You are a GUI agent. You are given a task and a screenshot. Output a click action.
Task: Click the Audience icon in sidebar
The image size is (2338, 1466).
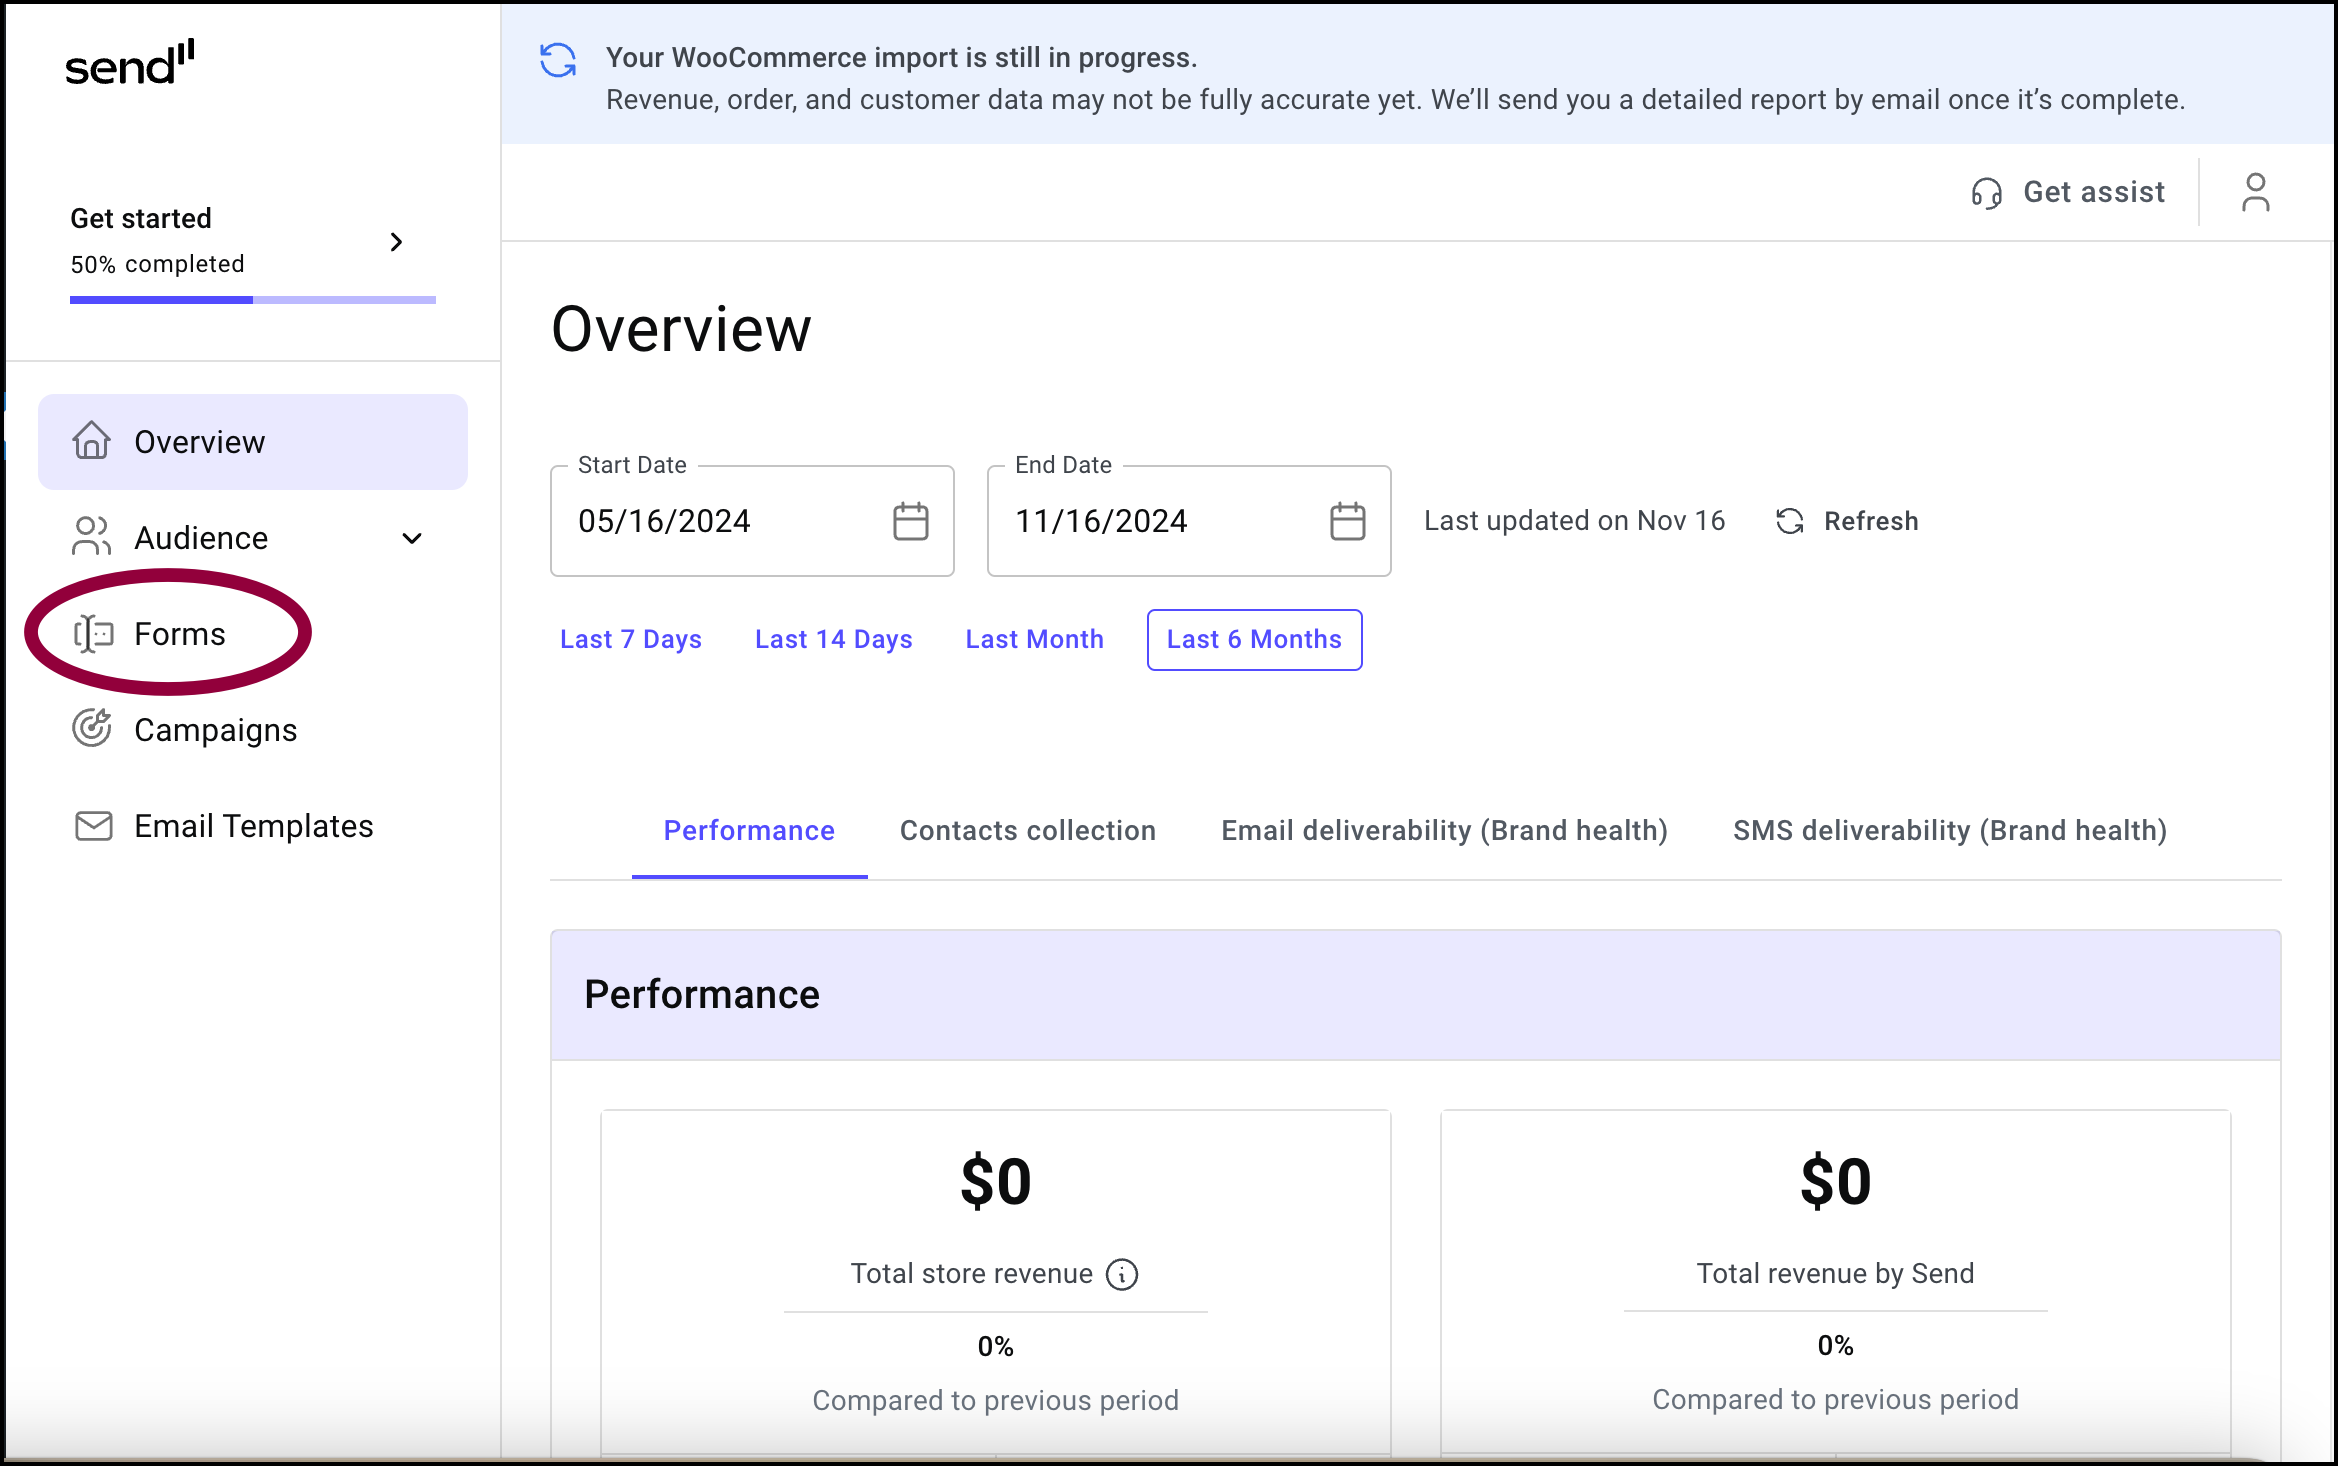(x=91, y=537)
